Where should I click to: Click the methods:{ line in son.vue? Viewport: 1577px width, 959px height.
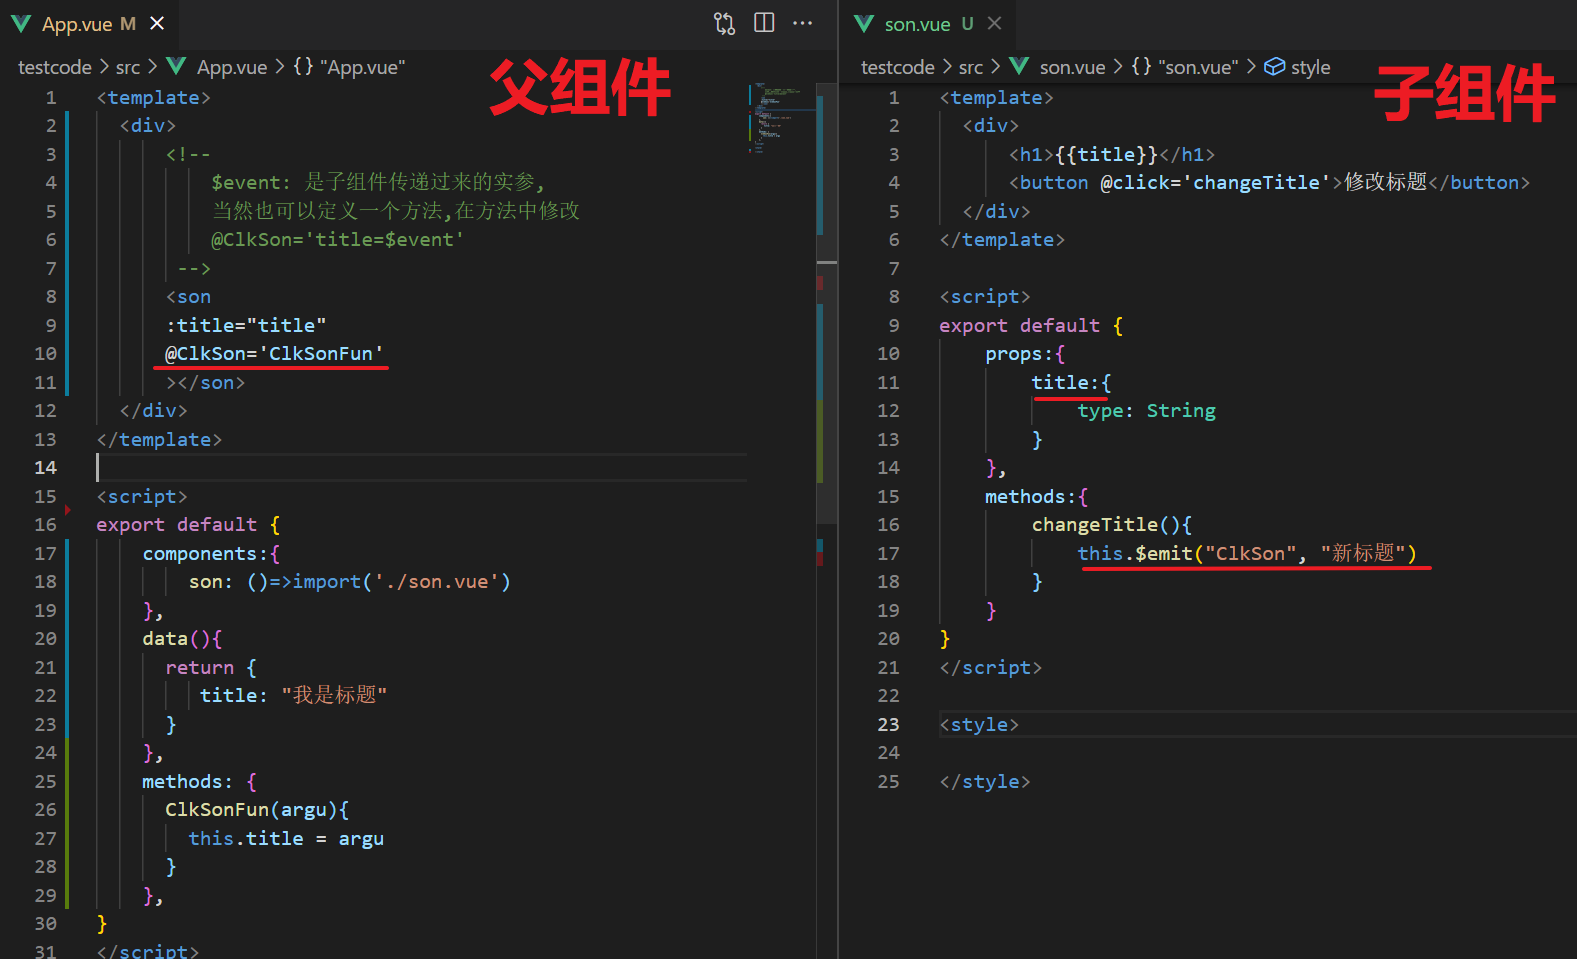(1037, 496)
